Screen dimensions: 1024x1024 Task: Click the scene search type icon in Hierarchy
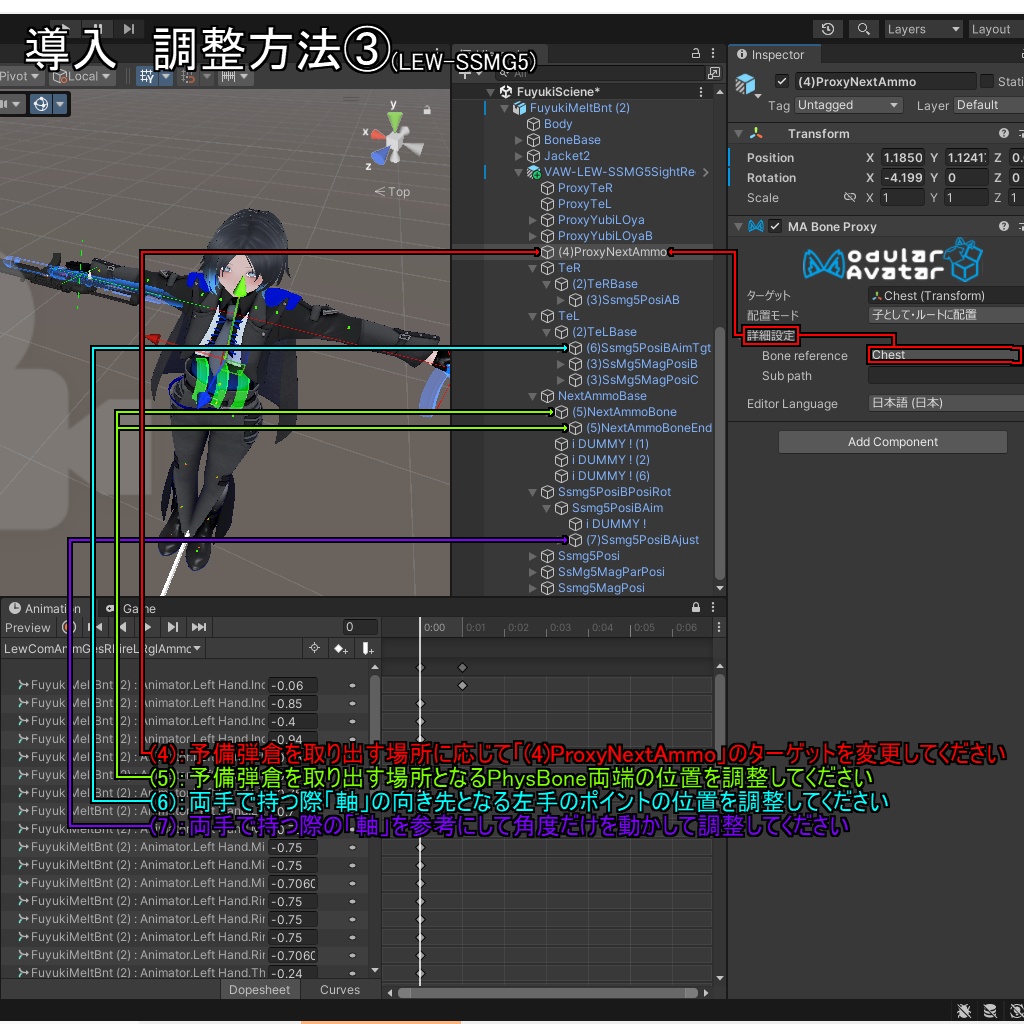pyautogui.click(x=713, y=73)
